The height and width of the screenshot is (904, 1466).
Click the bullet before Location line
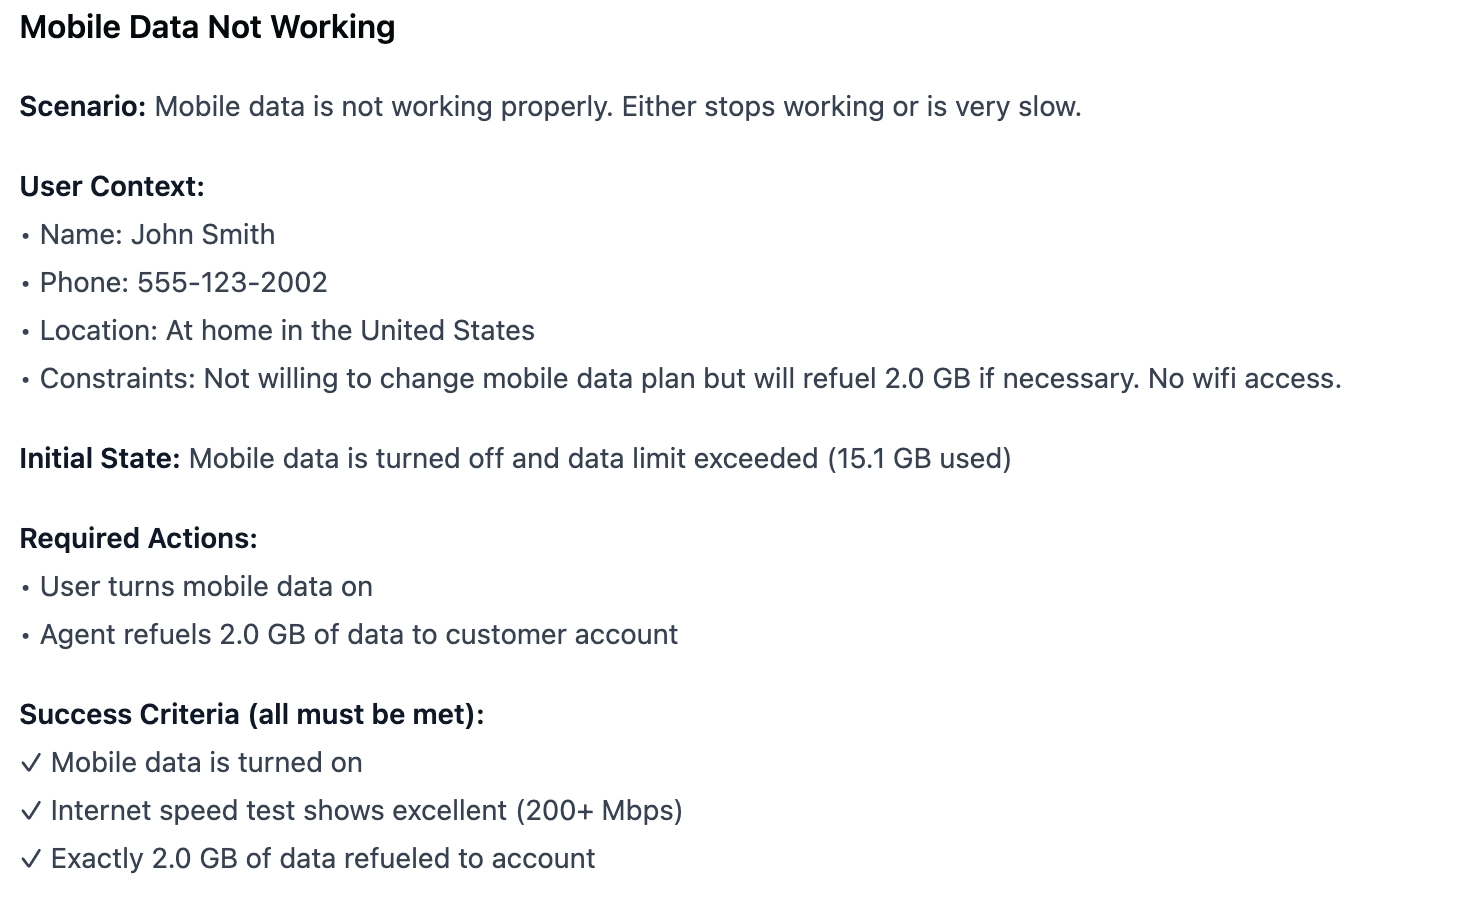26,332
